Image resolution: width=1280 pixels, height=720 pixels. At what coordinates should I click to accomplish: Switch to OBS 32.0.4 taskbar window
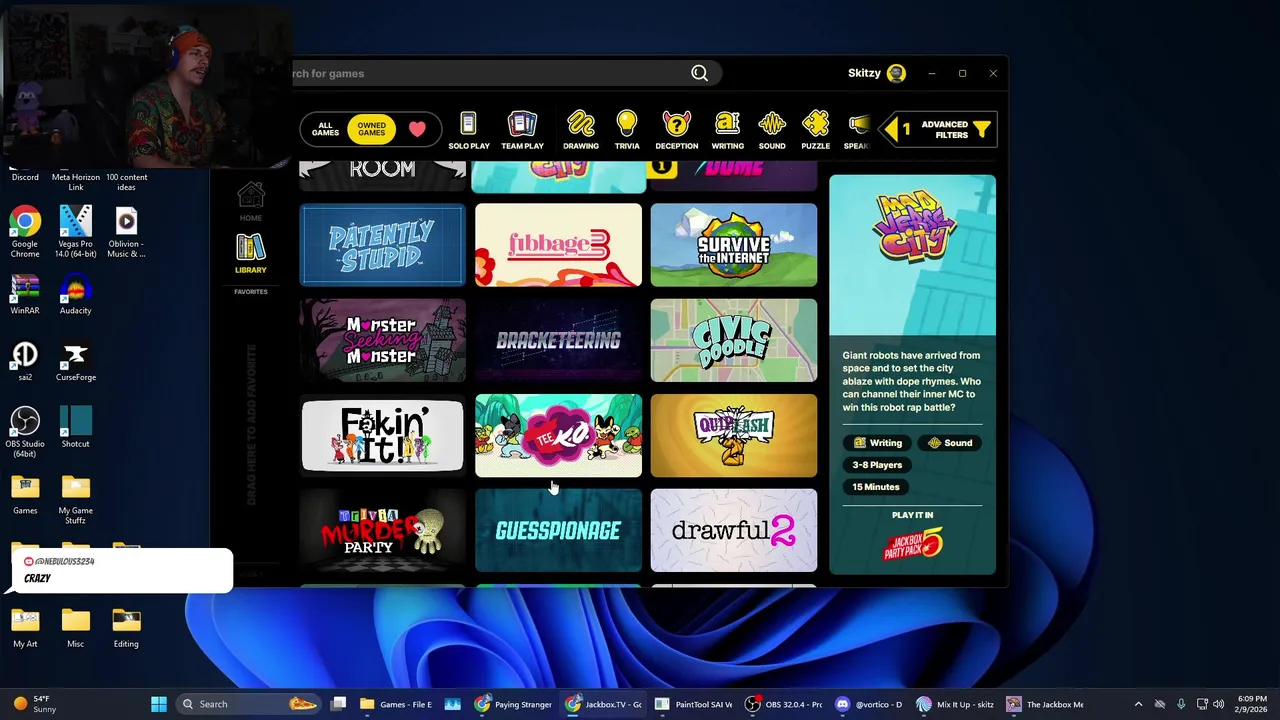(x=784, y=704)
